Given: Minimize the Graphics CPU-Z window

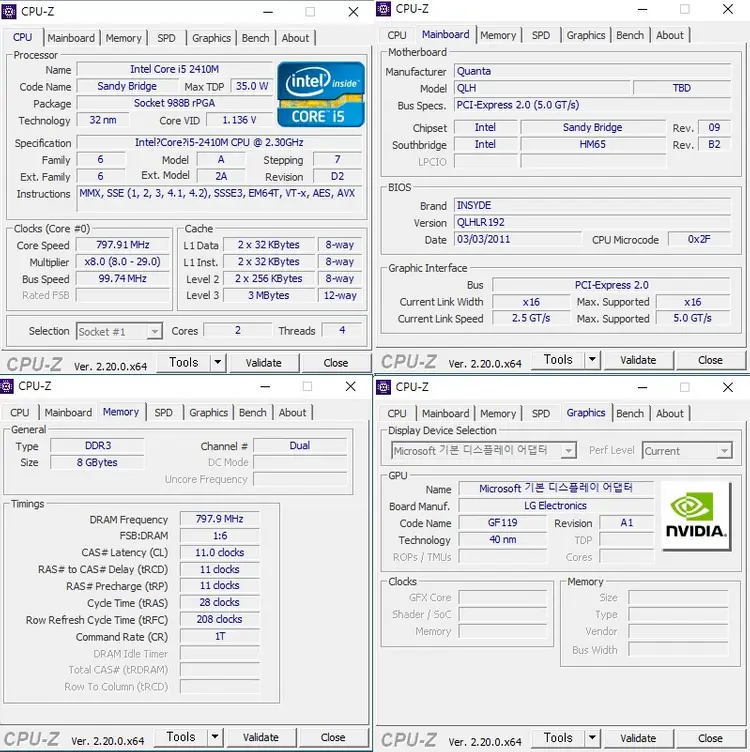Looking at the screenshot, I should (643, 387).
